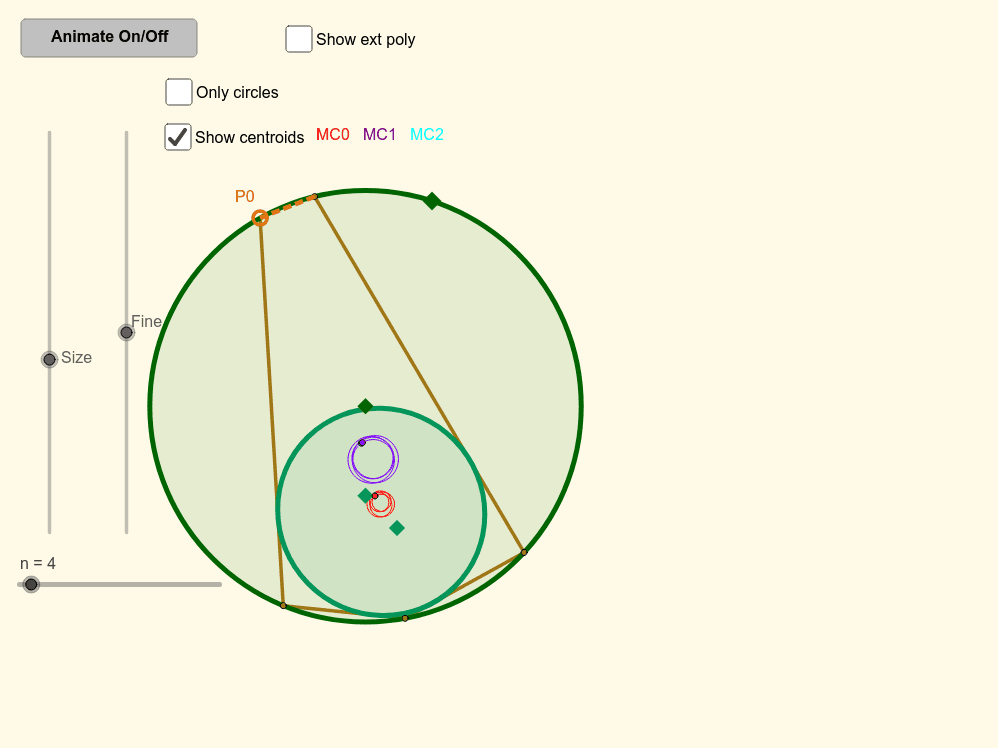Click the MC0 red label
This screenshot has width=1000, height=750.
coord(333,135)
